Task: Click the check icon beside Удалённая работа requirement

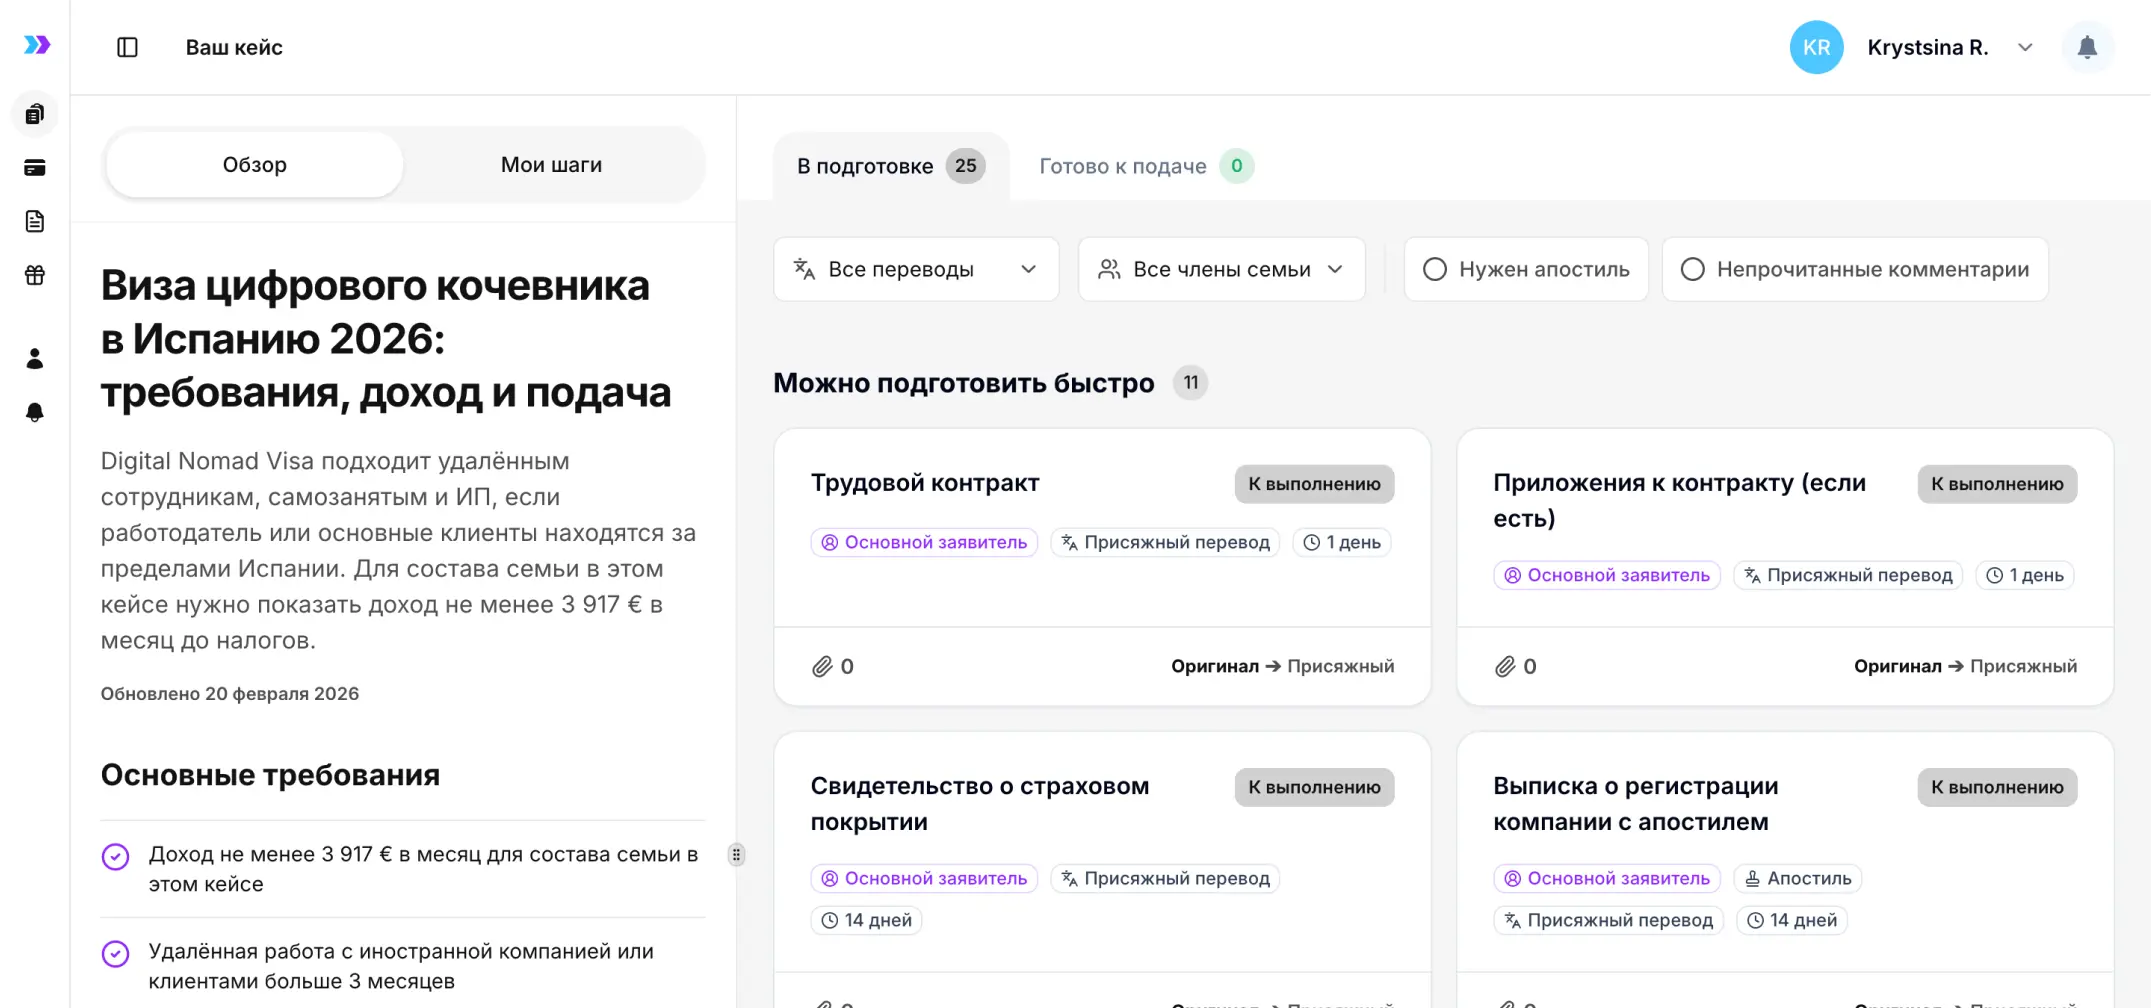Action: [116, 954]
